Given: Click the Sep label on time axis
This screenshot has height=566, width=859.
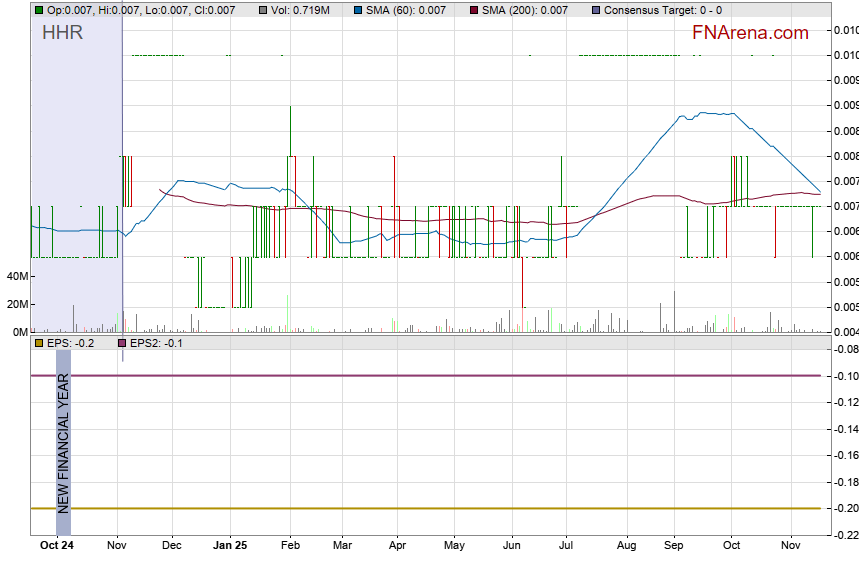Looking at the screenshot, I should point(674,546).
